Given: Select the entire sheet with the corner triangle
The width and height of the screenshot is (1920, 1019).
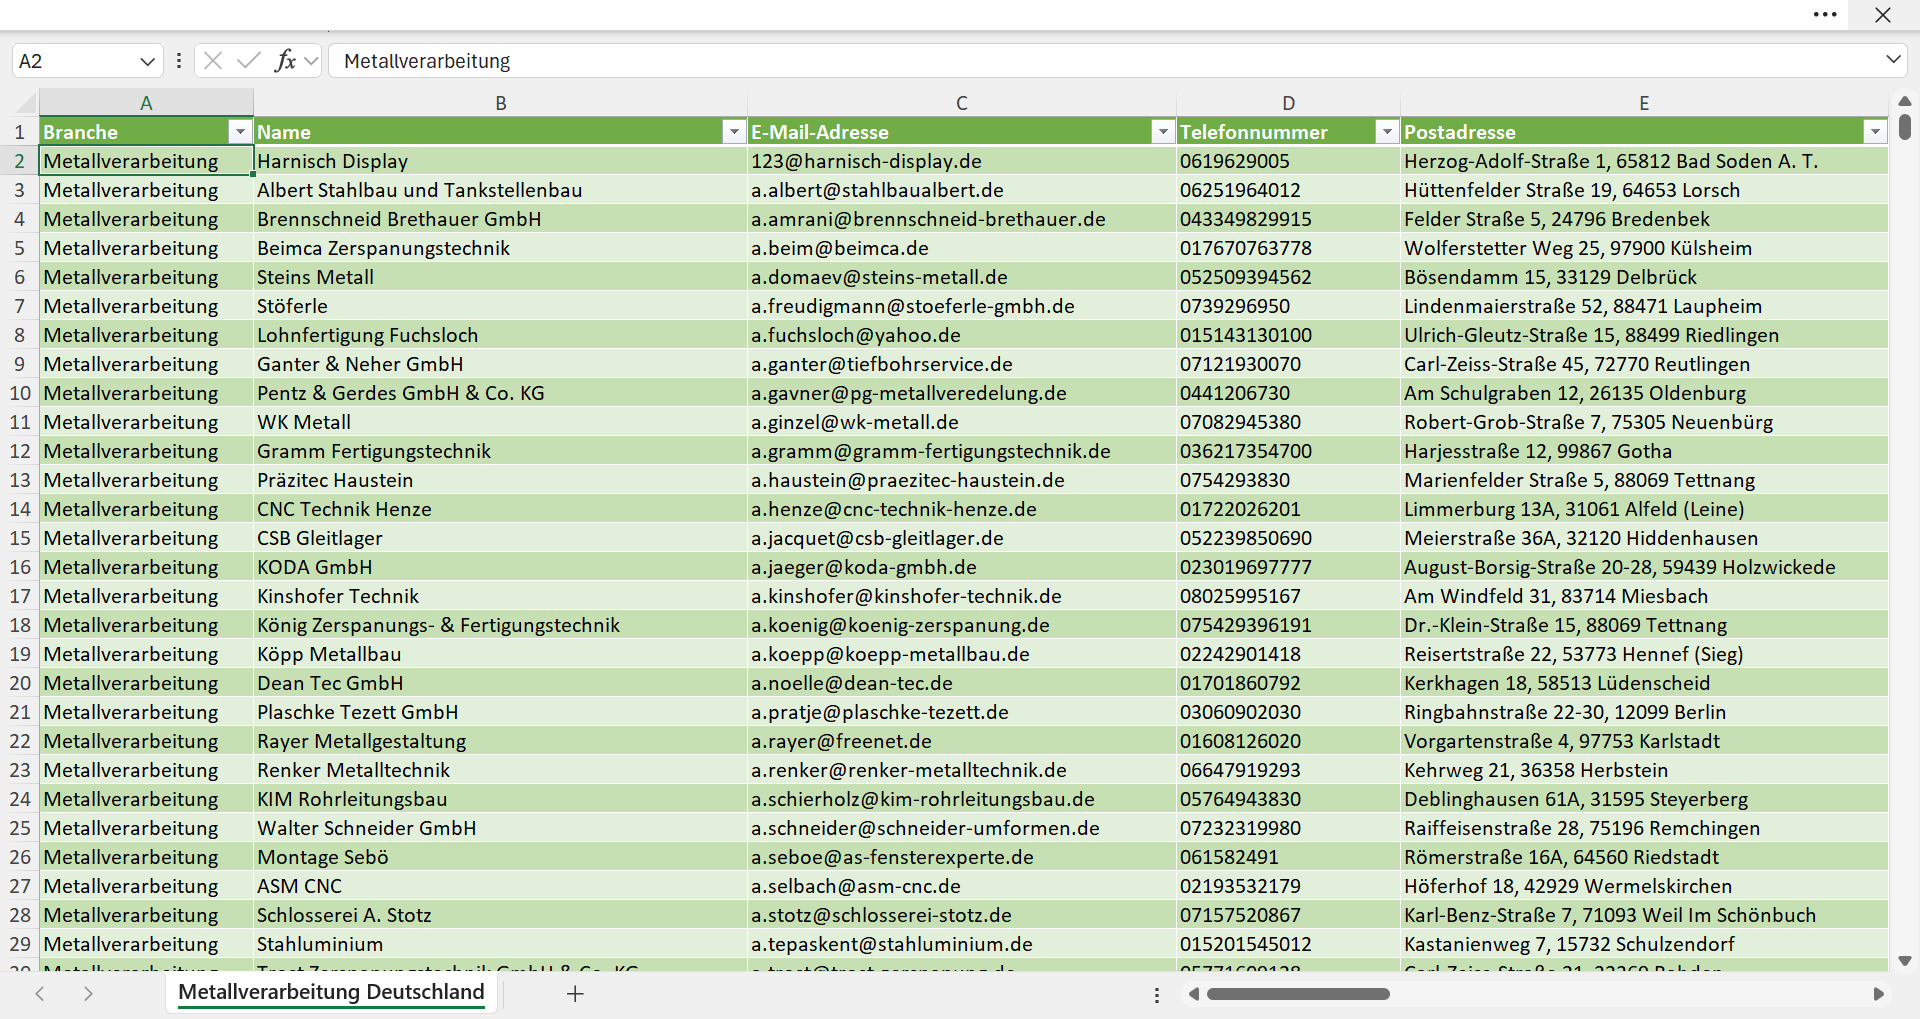Looking at the screenshot, I should pyautogui.click(x=25, y=103).
